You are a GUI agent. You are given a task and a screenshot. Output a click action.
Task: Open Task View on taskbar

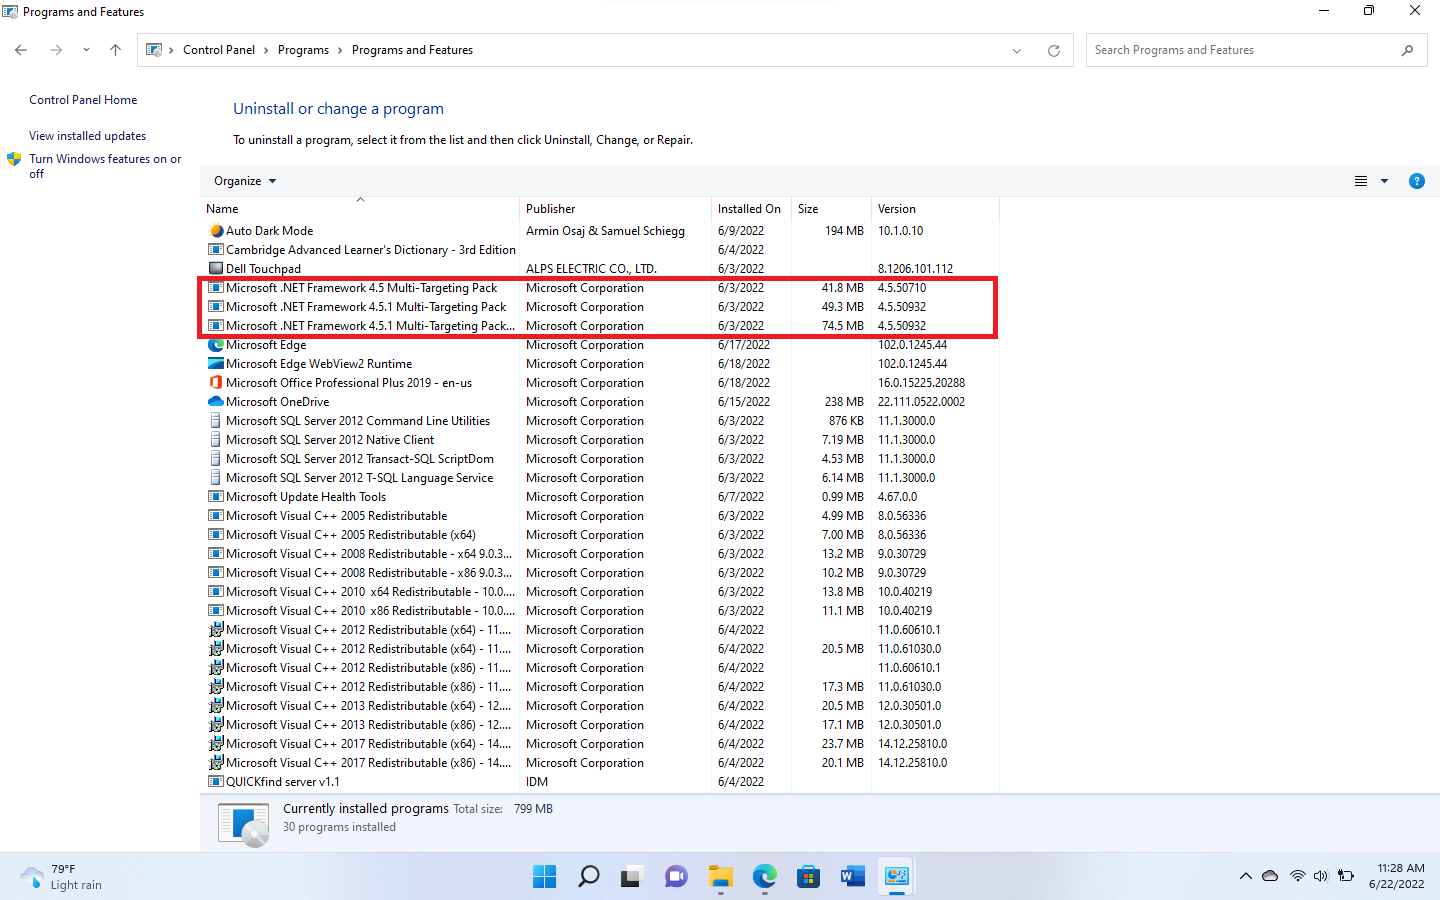631,877
